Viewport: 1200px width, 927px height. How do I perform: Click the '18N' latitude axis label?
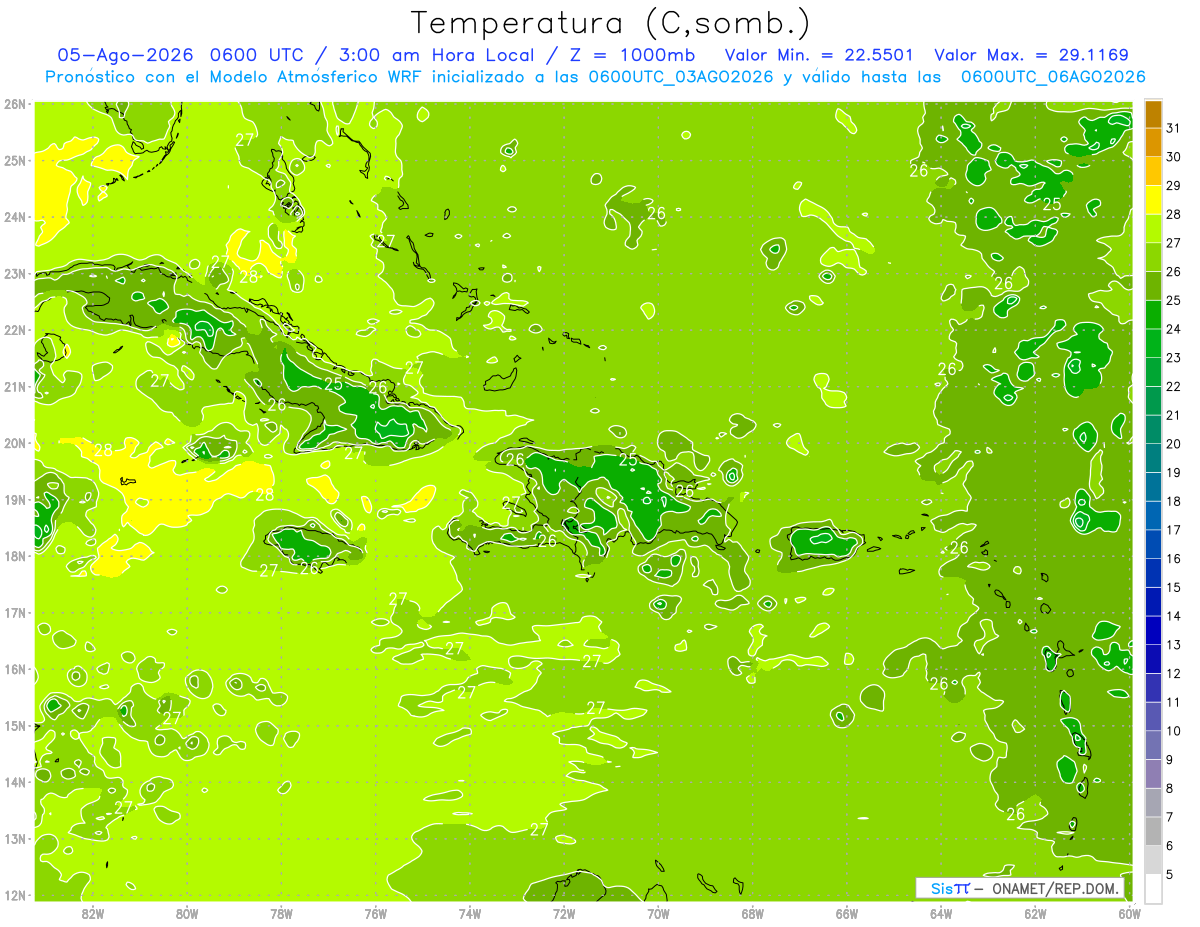15,556
